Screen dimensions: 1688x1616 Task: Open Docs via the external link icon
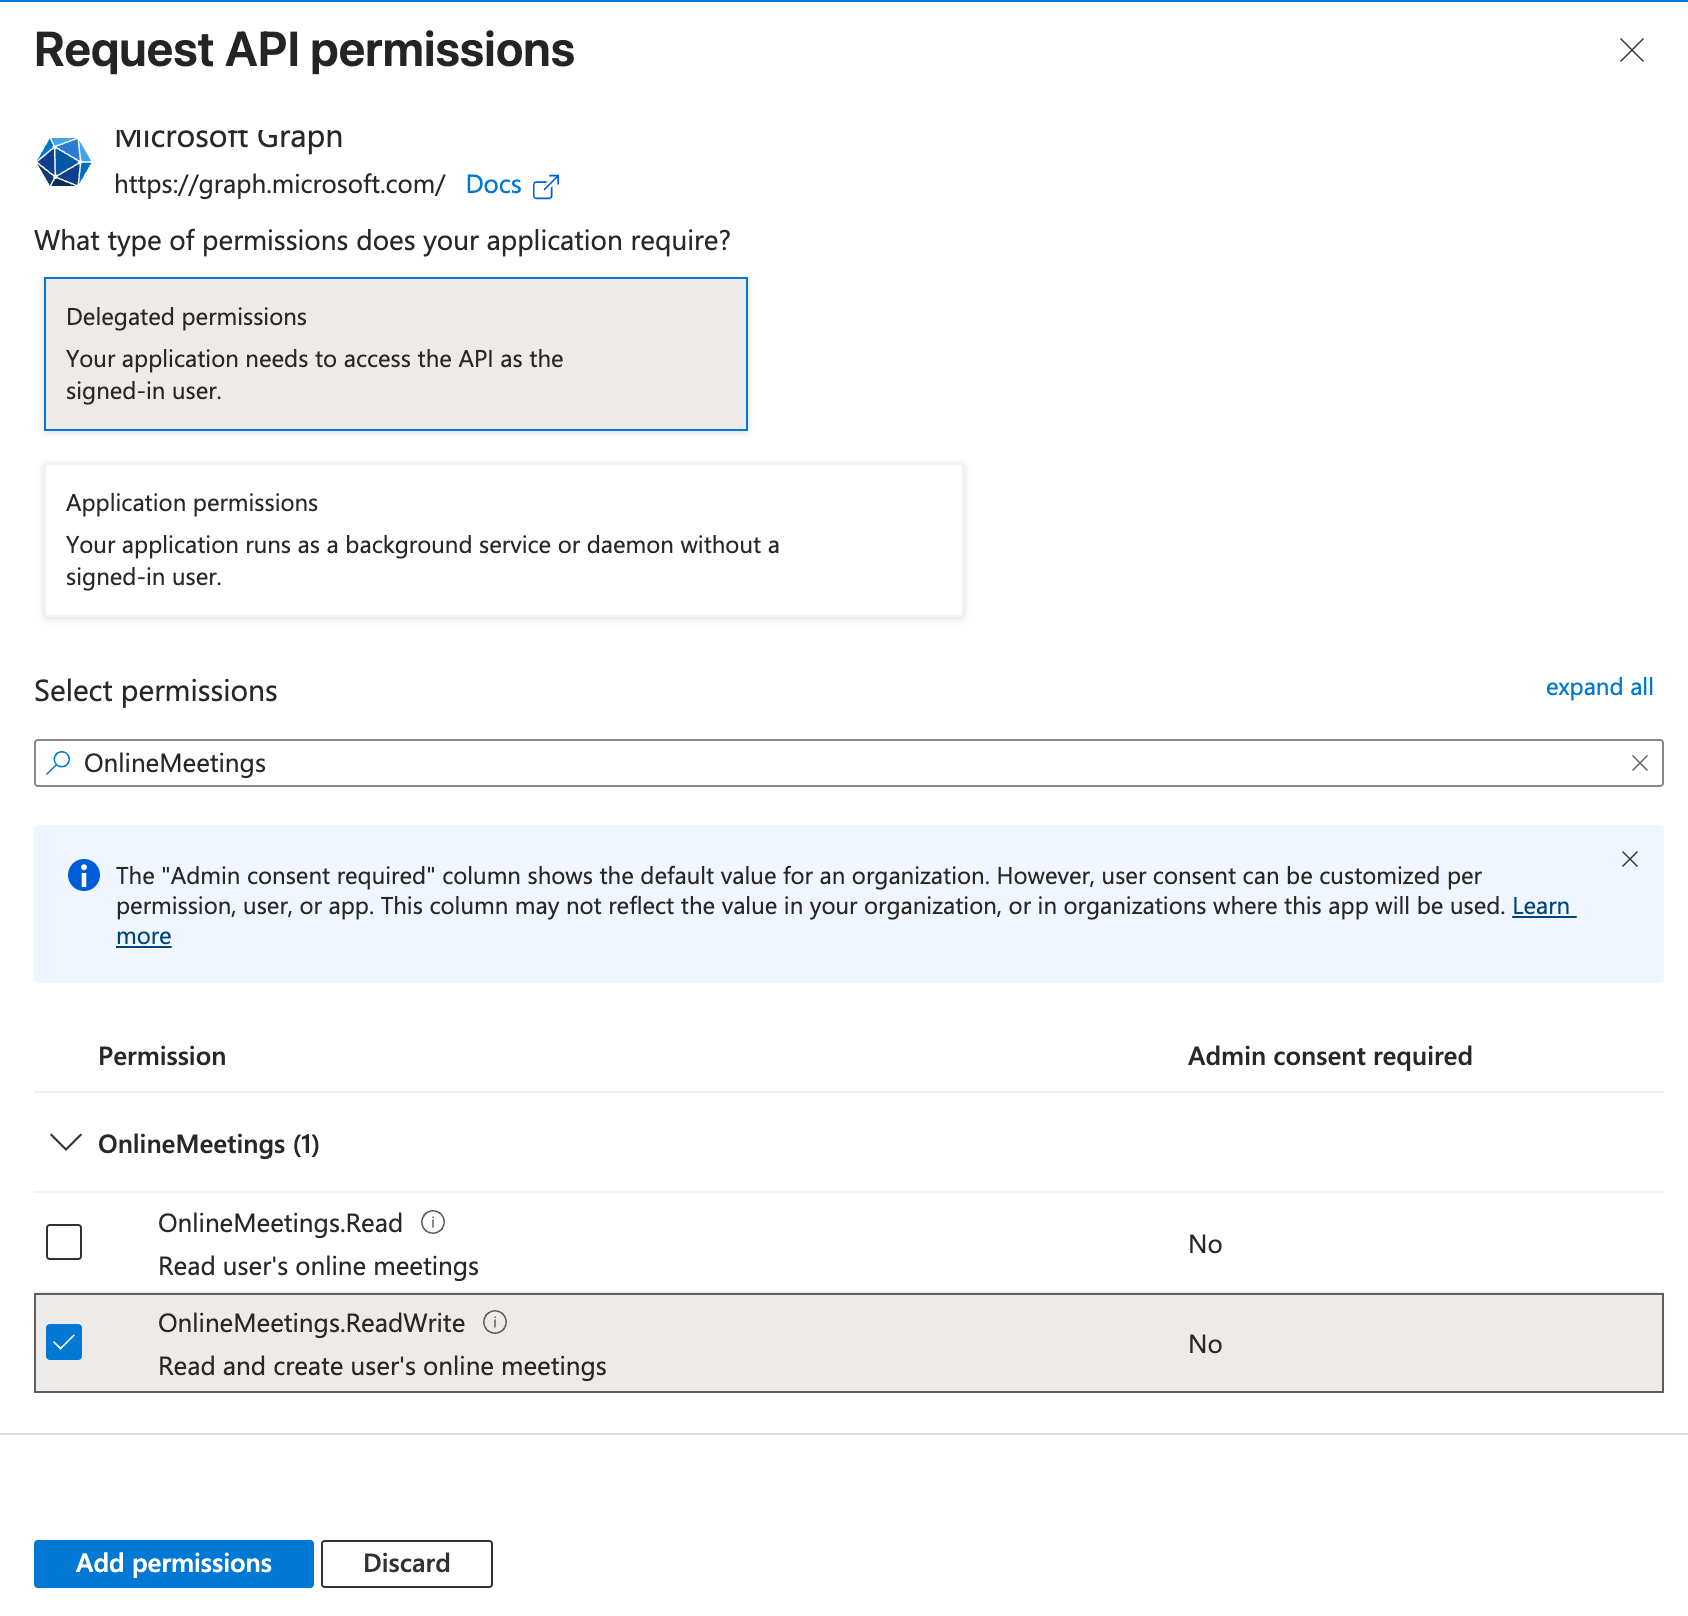[546, 186]
